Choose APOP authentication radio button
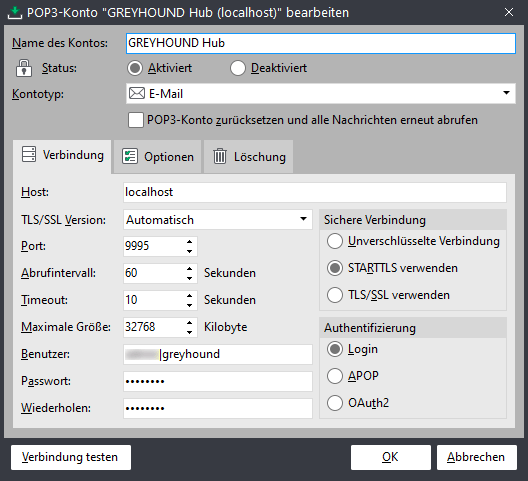The image size is (528, 481). coord(335,376)
